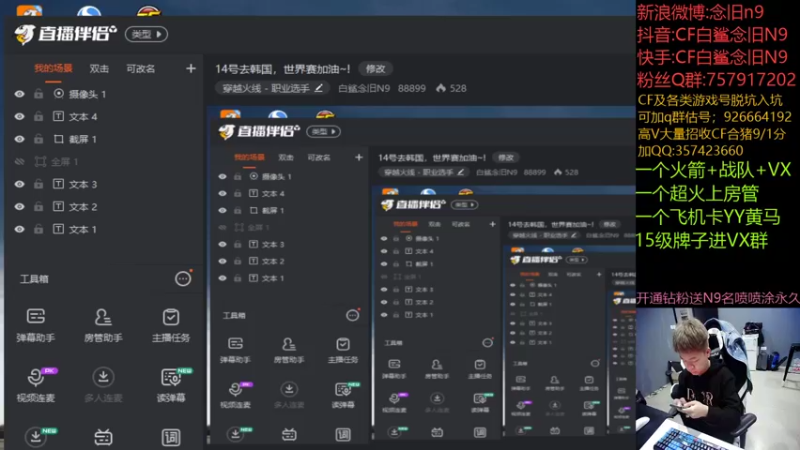Hide the 文本 2 source
This screenshot has height=450, width=800.
coord(19,207)
